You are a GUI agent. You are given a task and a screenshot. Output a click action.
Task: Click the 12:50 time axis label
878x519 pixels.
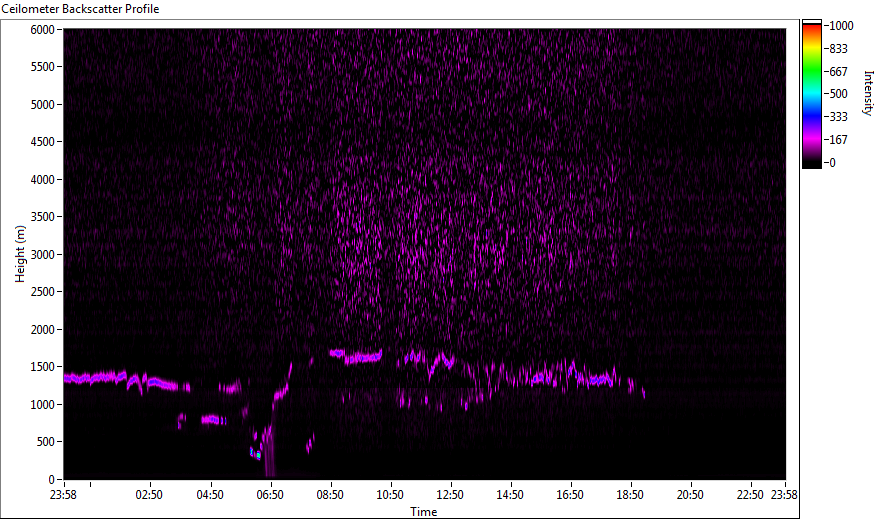pos(450,495)
